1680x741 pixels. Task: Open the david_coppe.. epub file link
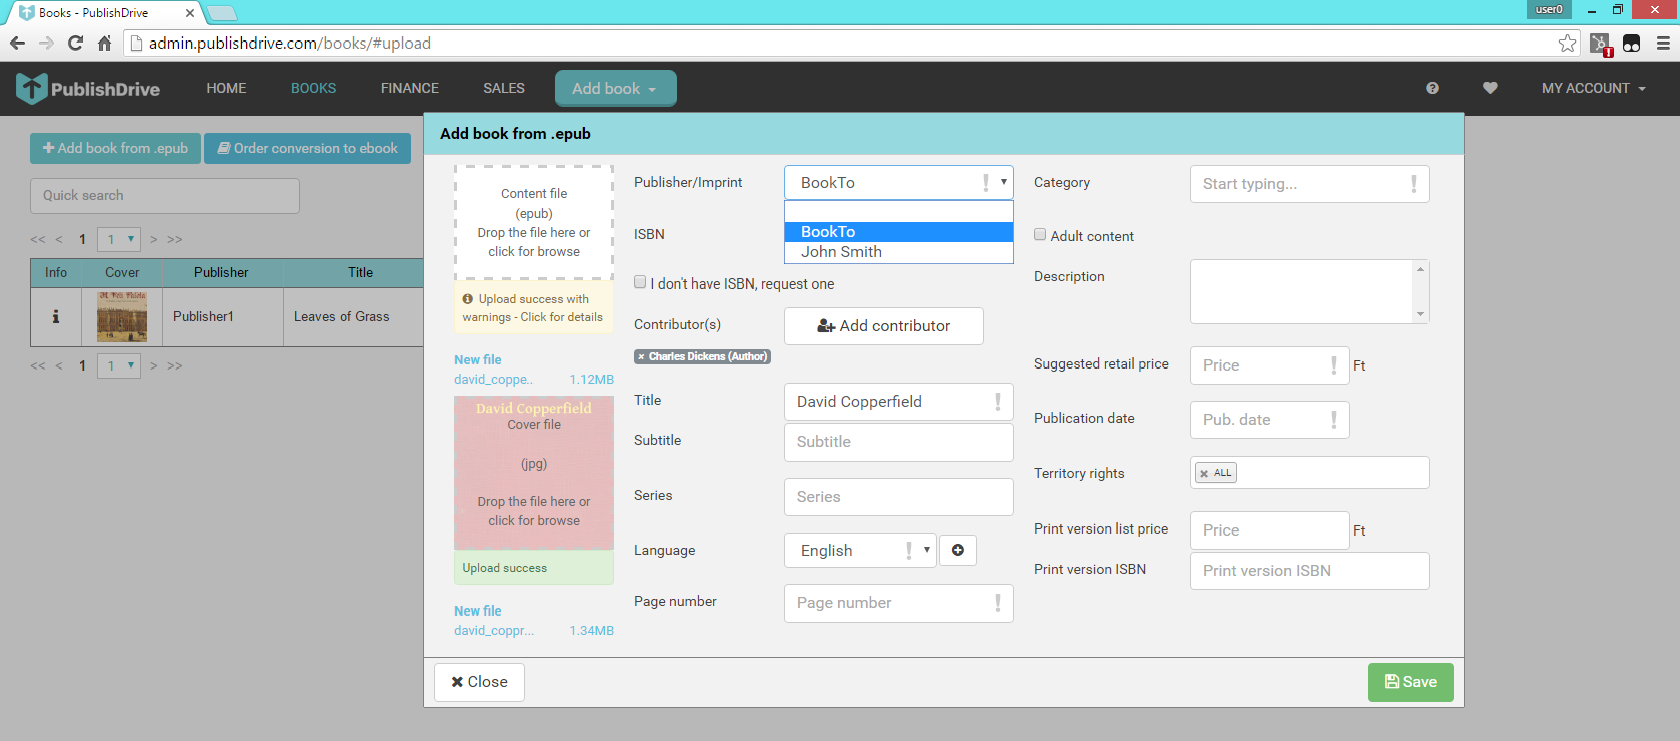493,380
